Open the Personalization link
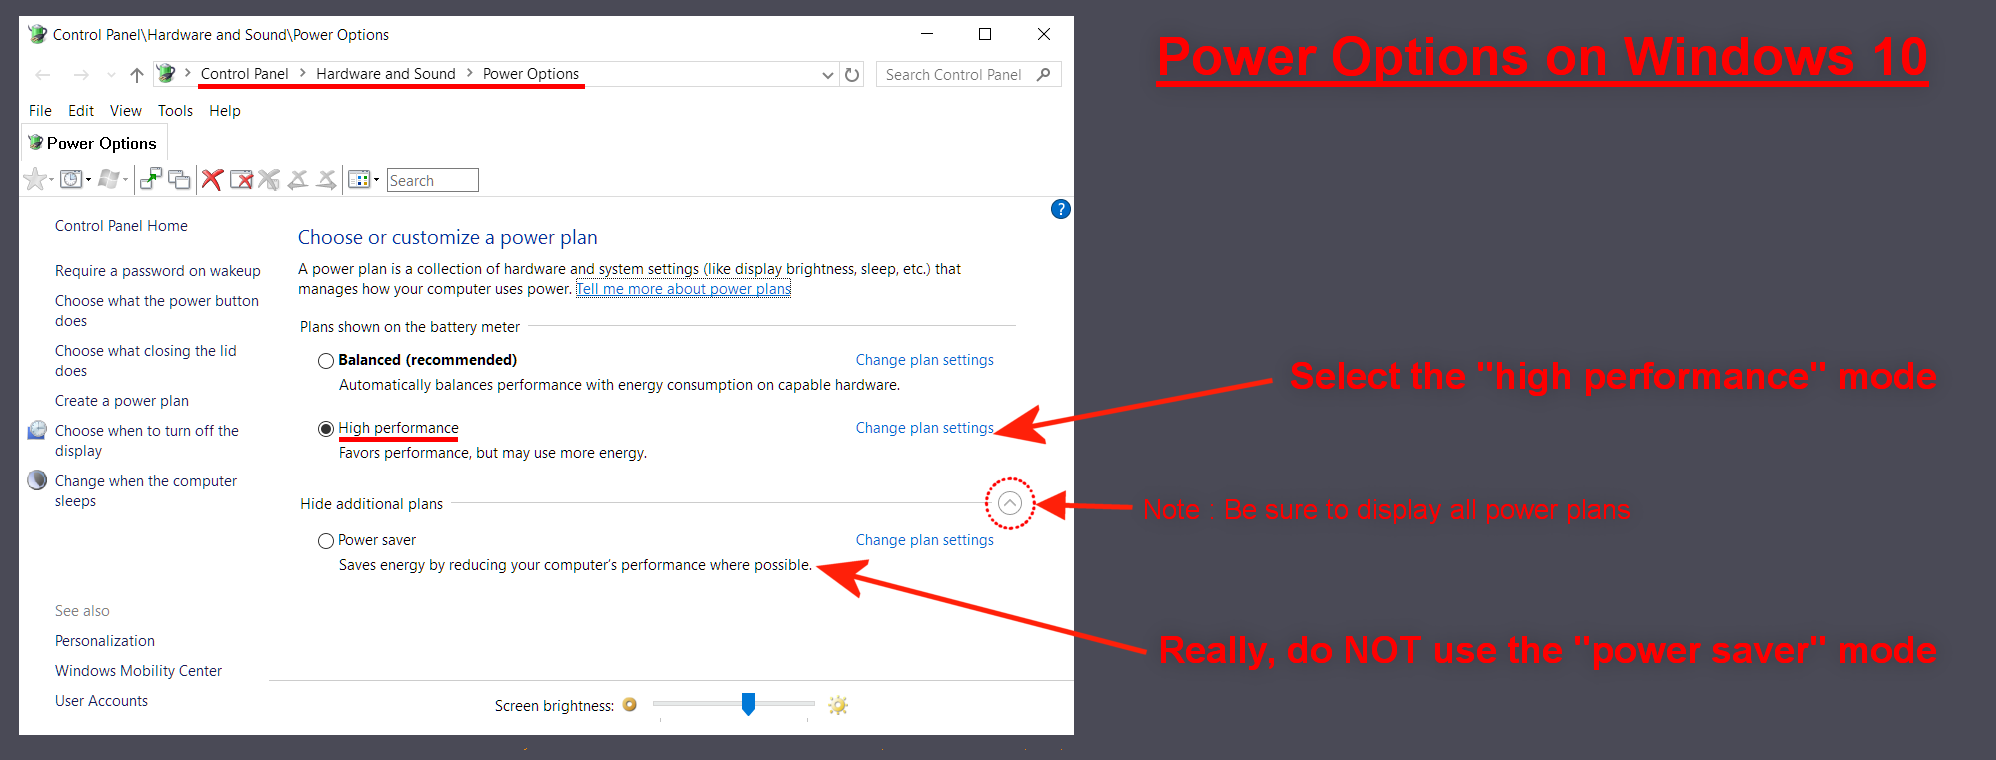 click(105, 641)
